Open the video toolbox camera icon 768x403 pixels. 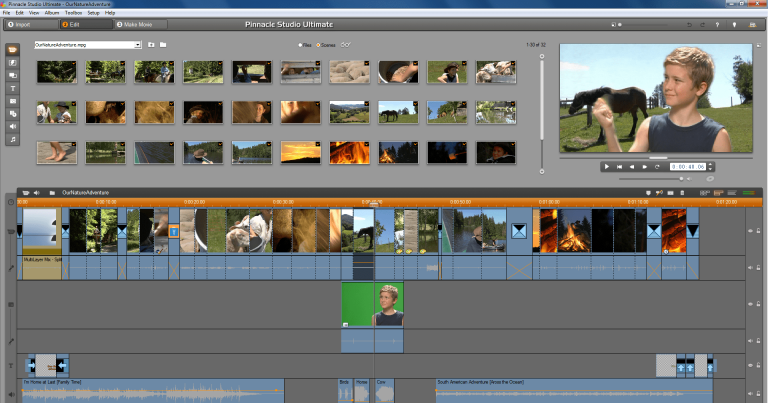tap(26, 193)
